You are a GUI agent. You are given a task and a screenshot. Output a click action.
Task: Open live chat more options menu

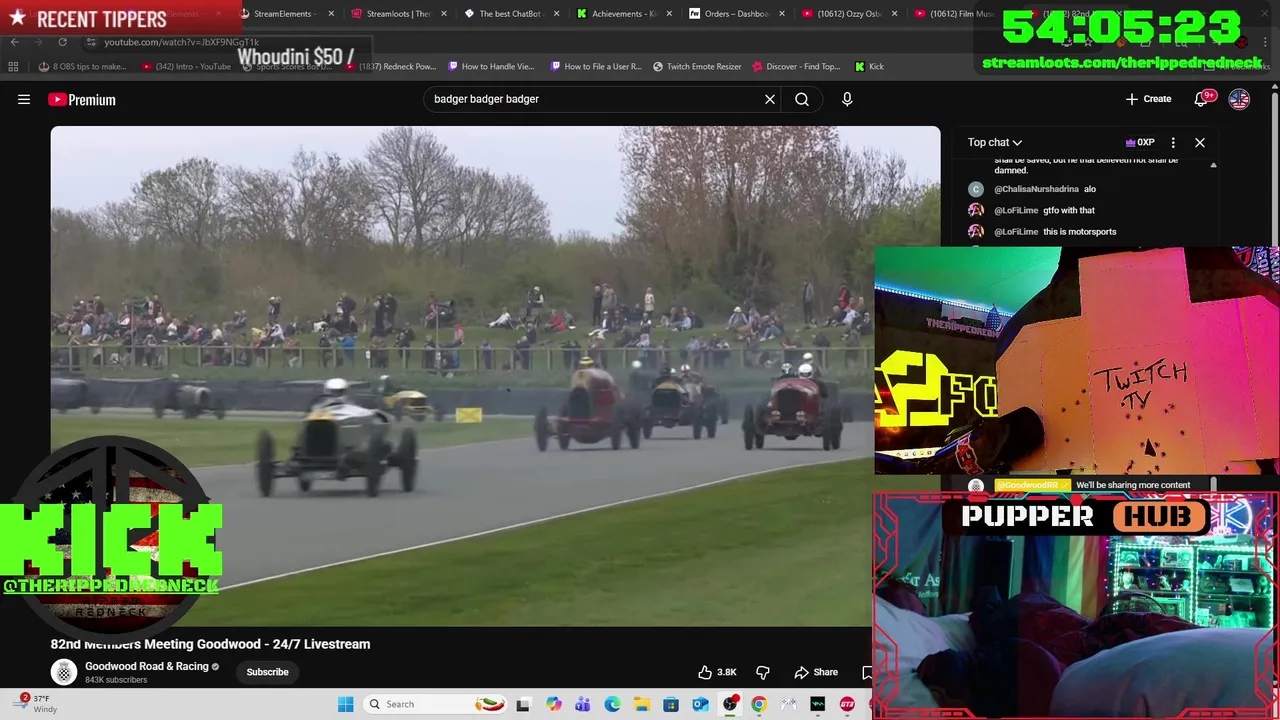[1173, 143]
